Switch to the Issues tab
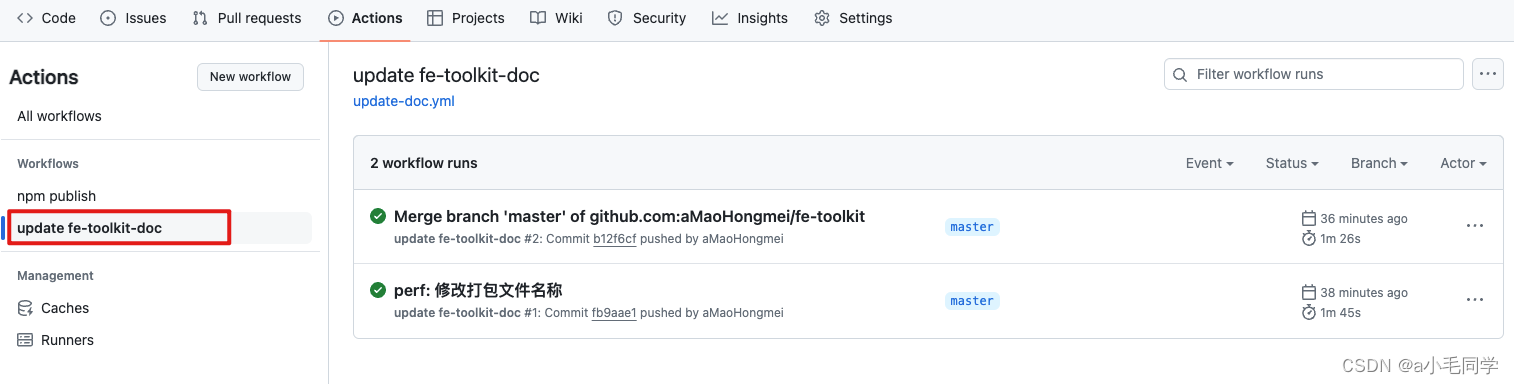 (x=133, y=18)
